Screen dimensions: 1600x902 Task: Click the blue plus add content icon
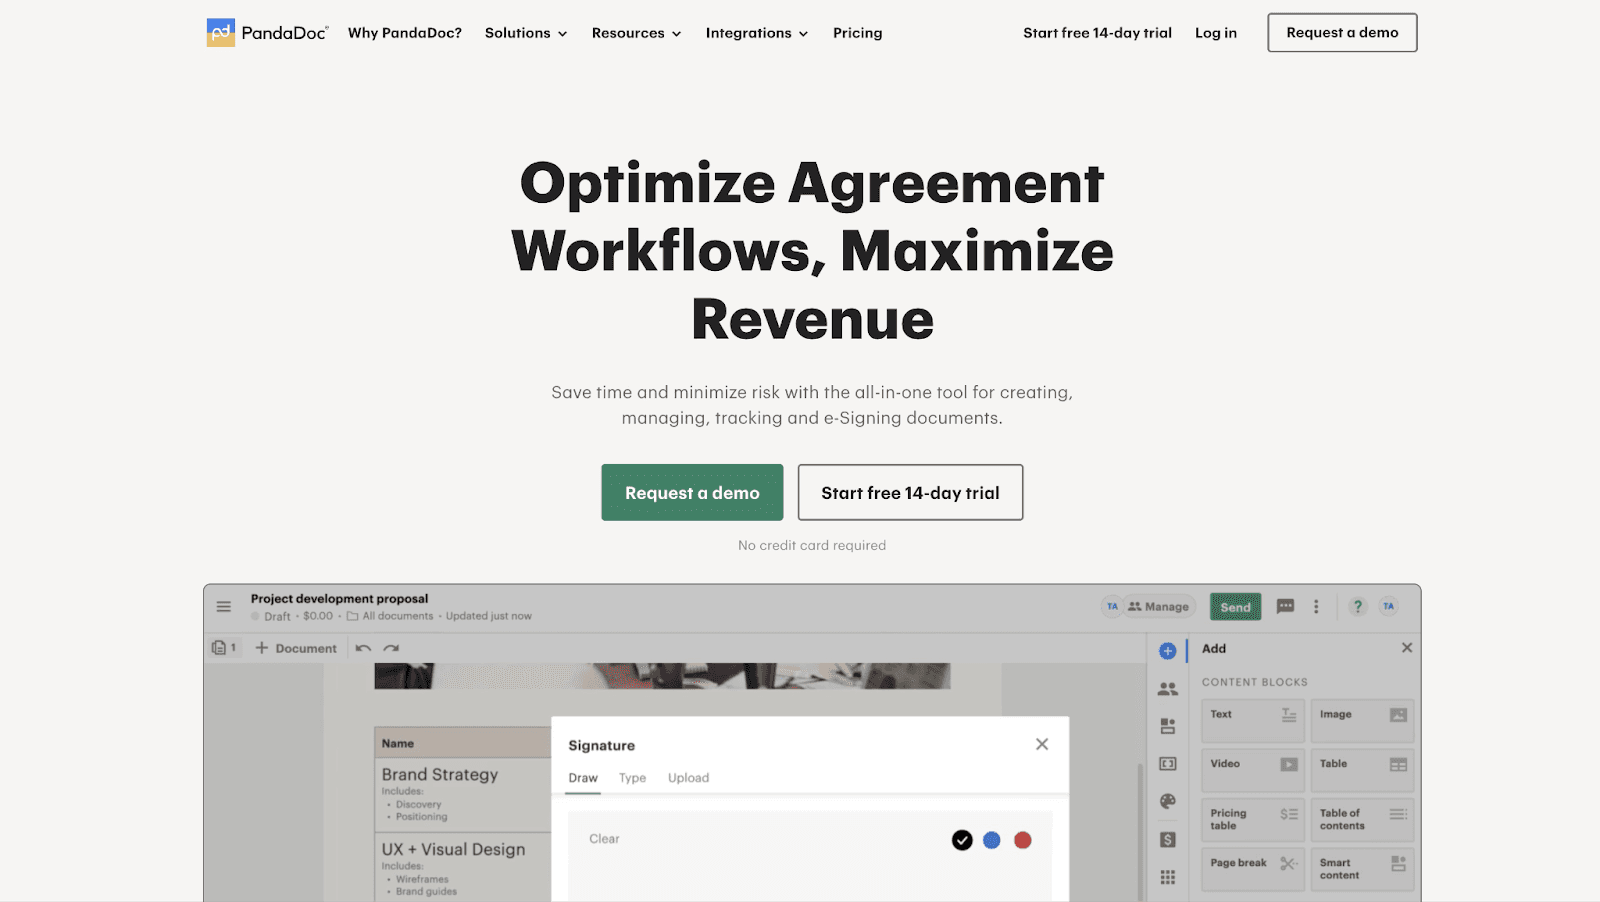point(1167,651)
